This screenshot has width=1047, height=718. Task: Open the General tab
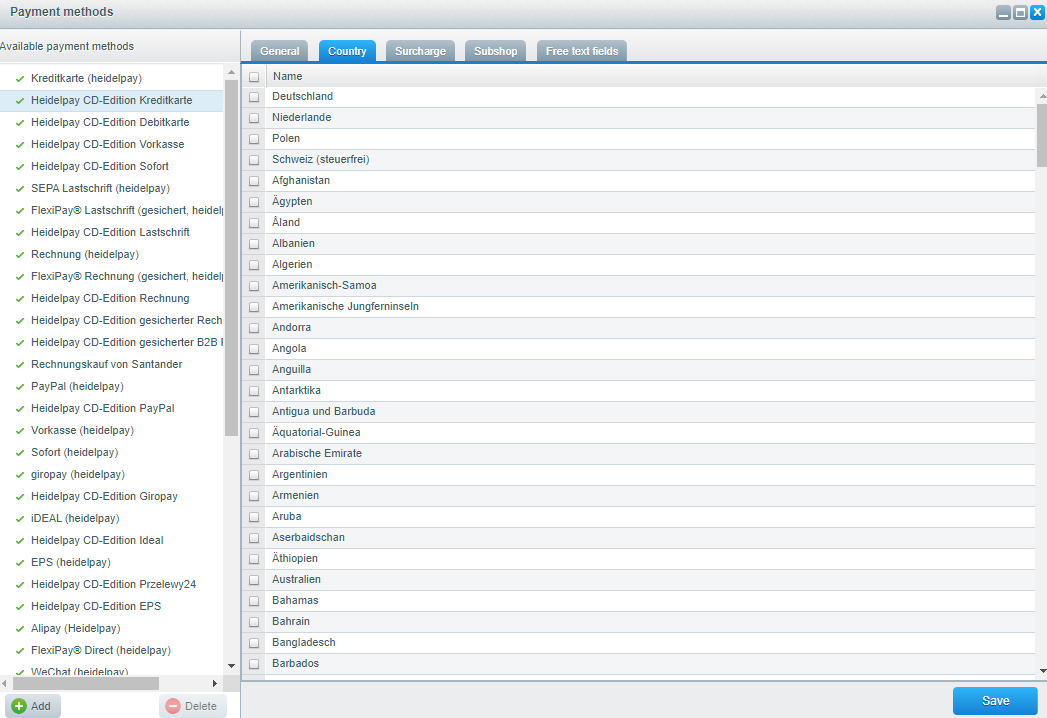click(280, 51)
